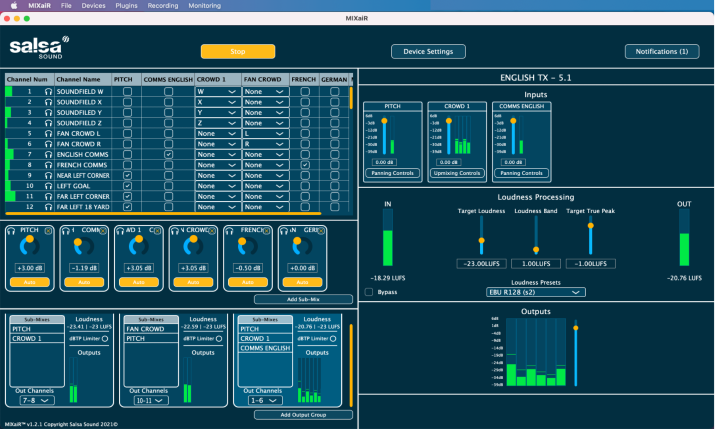
Task: Check GERMAN box for SOUNDFIELD Y row
Action: 335,113
